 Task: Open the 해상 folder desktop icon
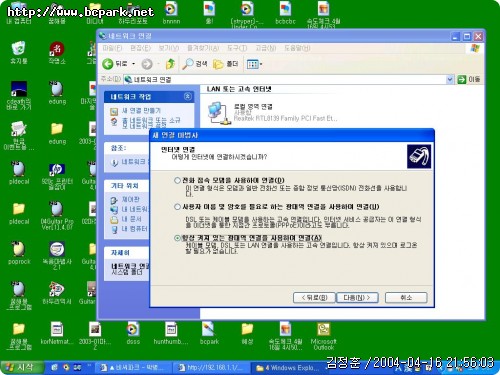(x=247, y=333)
